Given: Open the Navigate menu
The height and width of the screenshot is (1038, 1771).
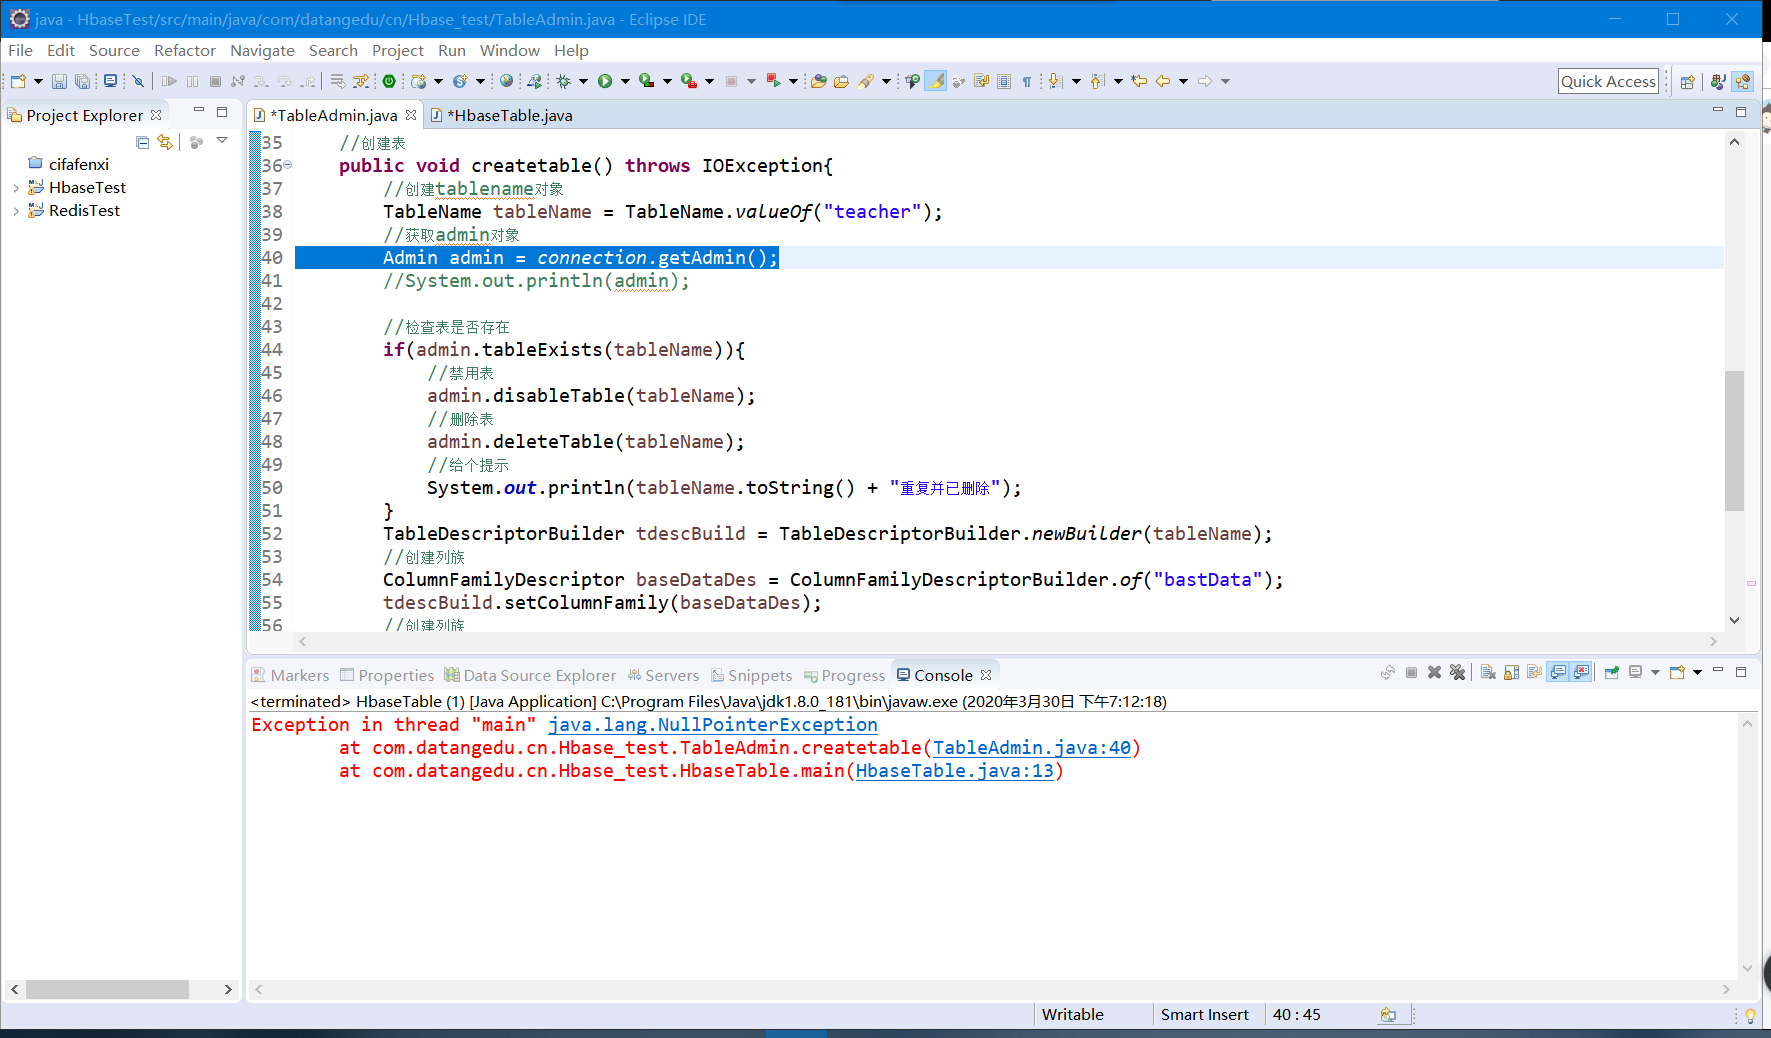Looking at the screenshot, I should pos(262,50).
